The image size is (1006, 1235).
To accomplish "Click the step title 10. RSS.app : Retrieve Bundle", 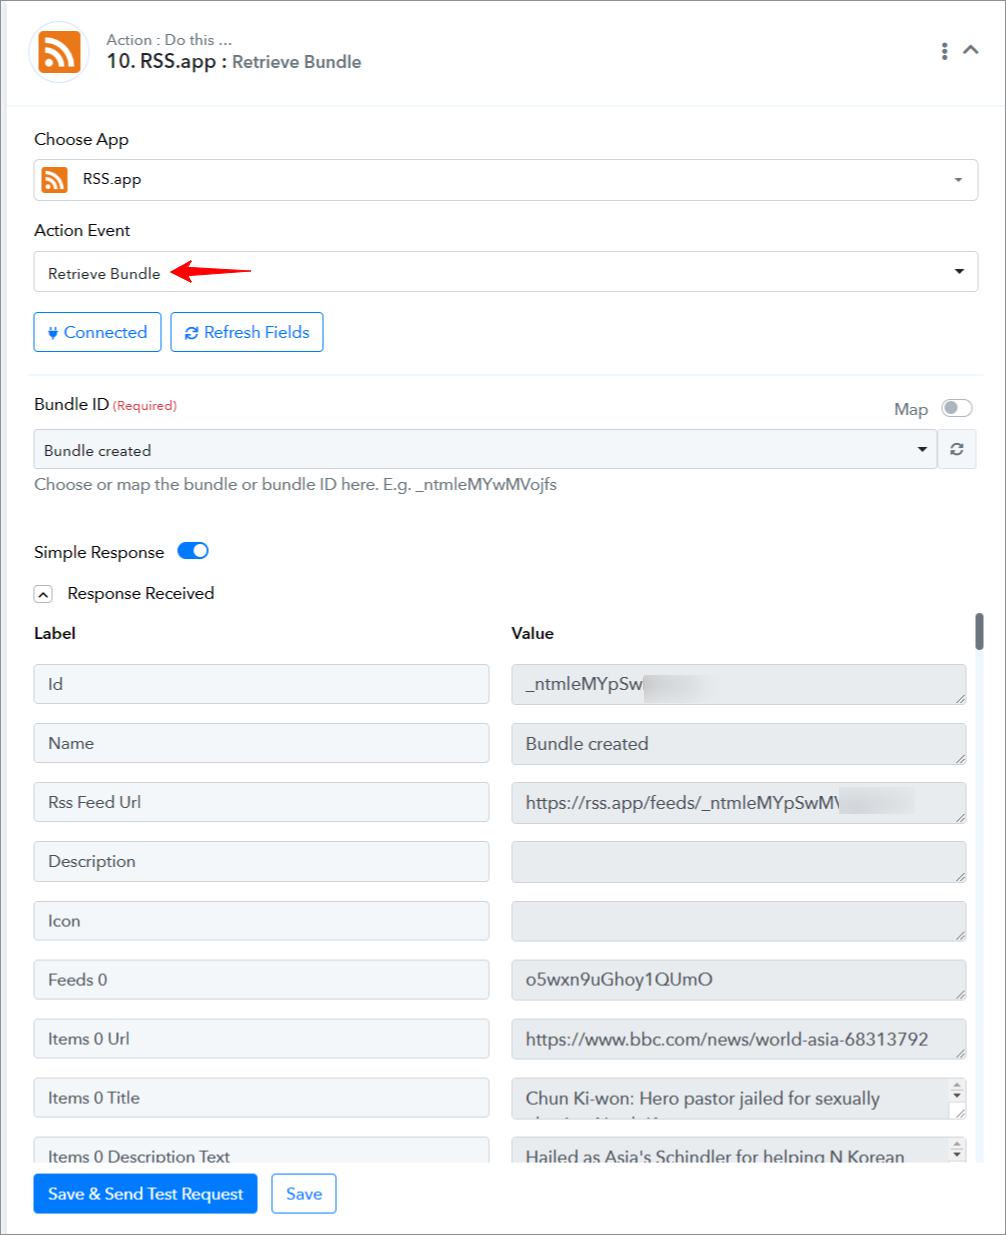I will [234, 62].
